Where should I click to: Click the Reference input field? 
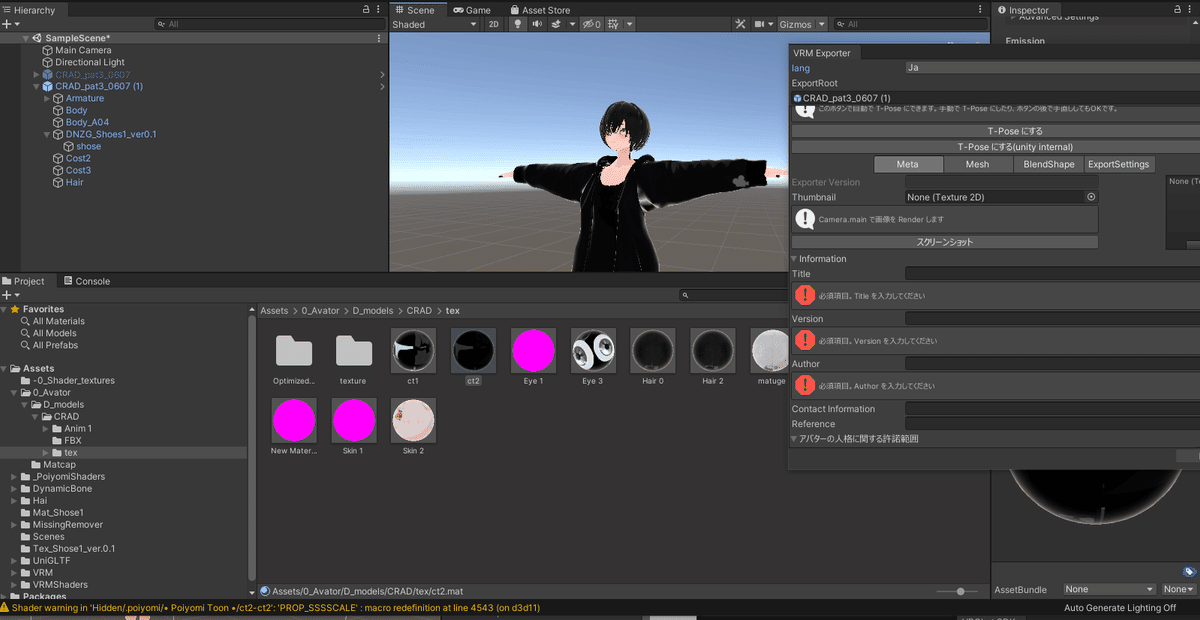(x=1052, y=424)
